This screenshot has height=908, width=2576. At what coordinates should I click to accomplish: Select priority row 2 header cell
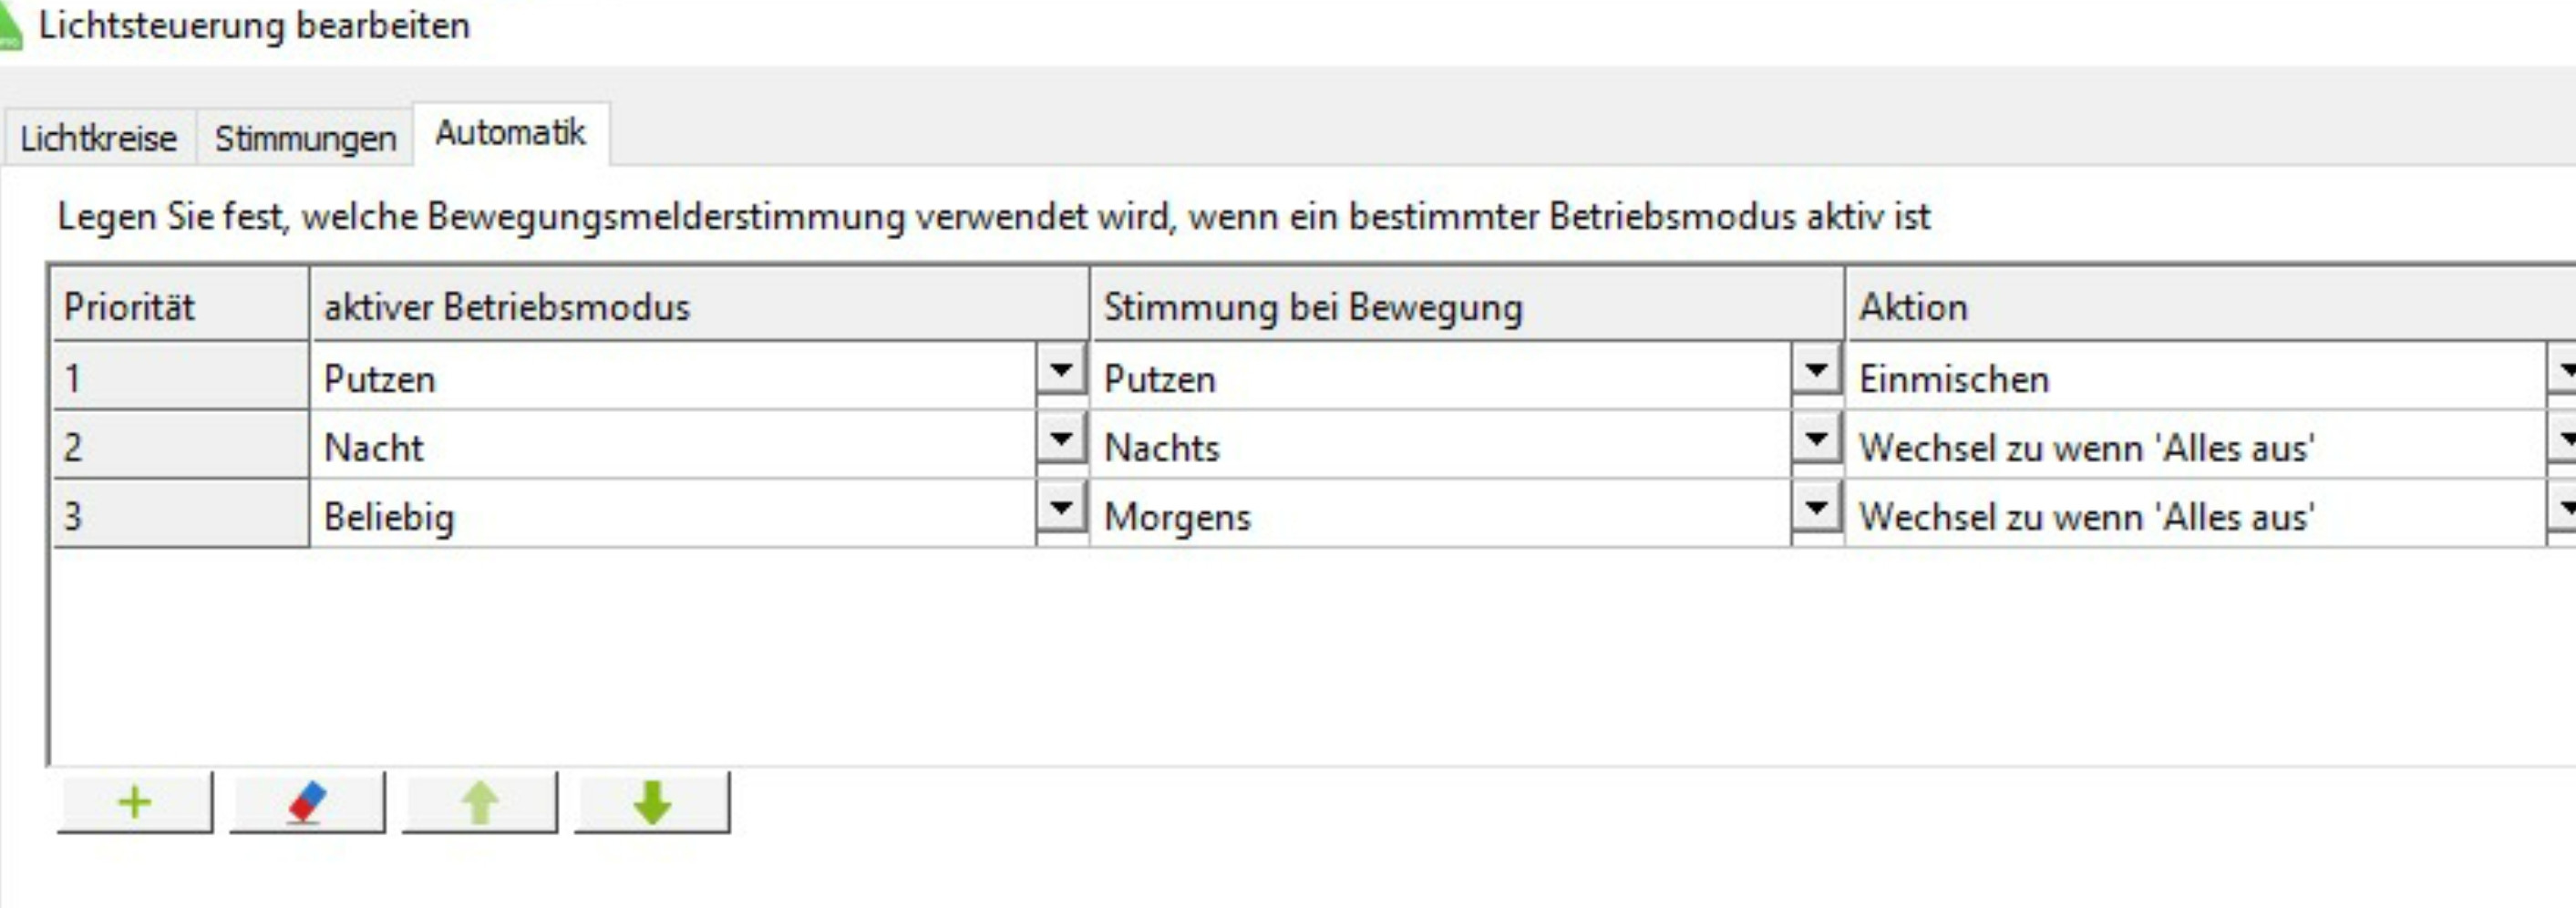(x=180, y=447)
